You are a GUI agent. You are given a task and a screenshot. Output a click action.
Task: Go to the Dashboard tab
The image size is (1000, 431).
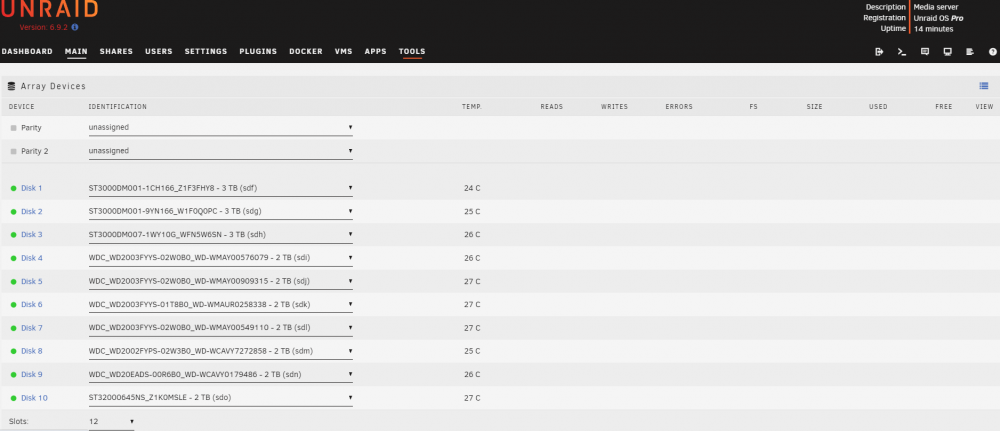click(27, 52)
